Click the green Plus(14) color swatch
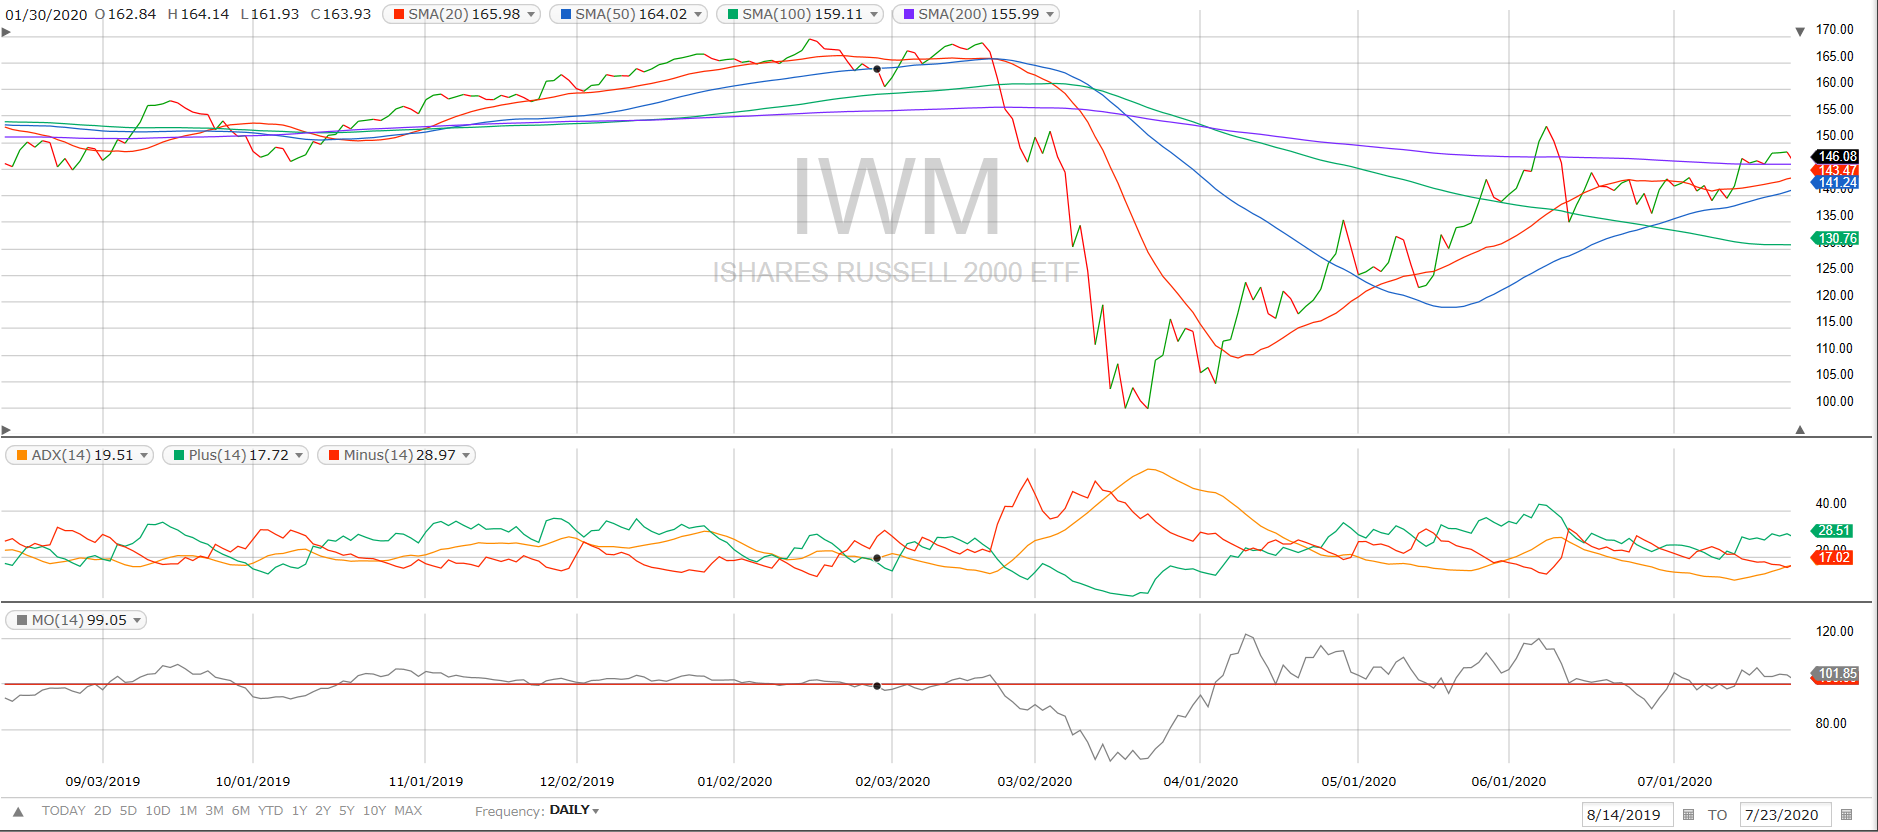The image size is (1878, 832). [x=179, y=455]
